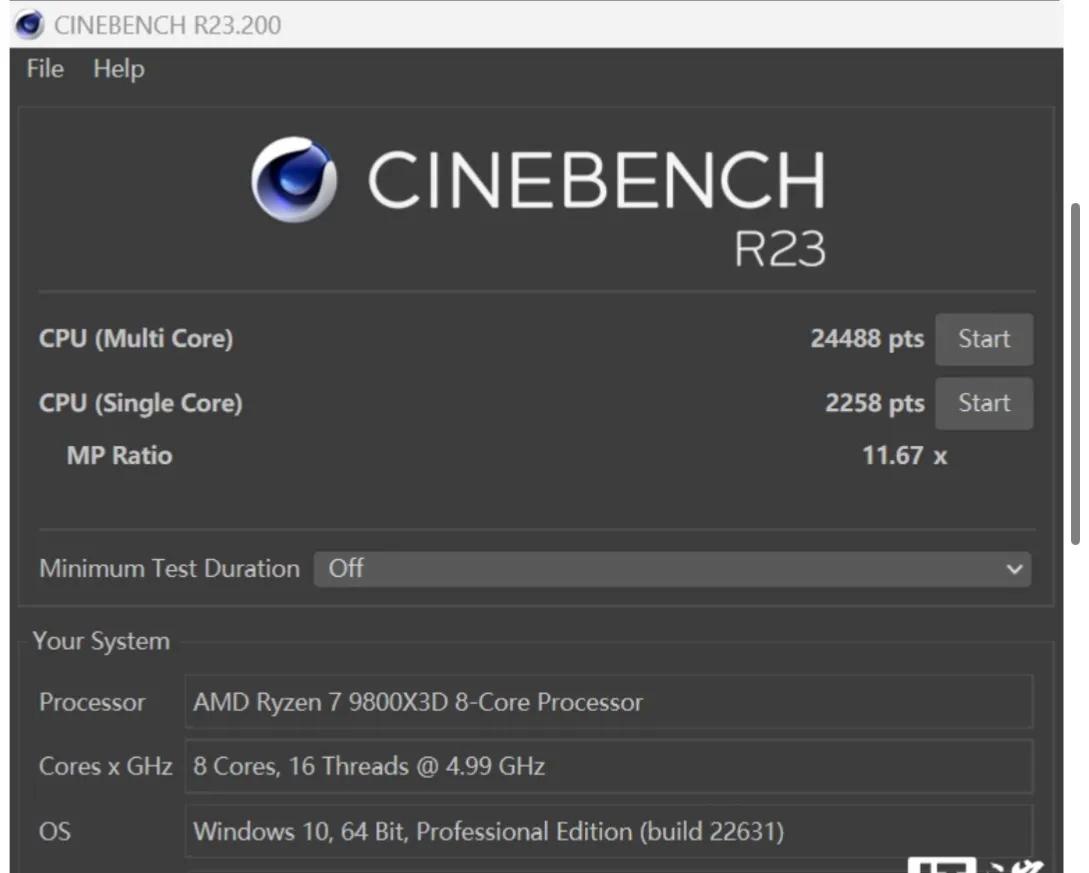Viewport: 1089px width, 873px height.
Task: Click the watermark logo in bottom-right corner
Action: tap(976, 864)
